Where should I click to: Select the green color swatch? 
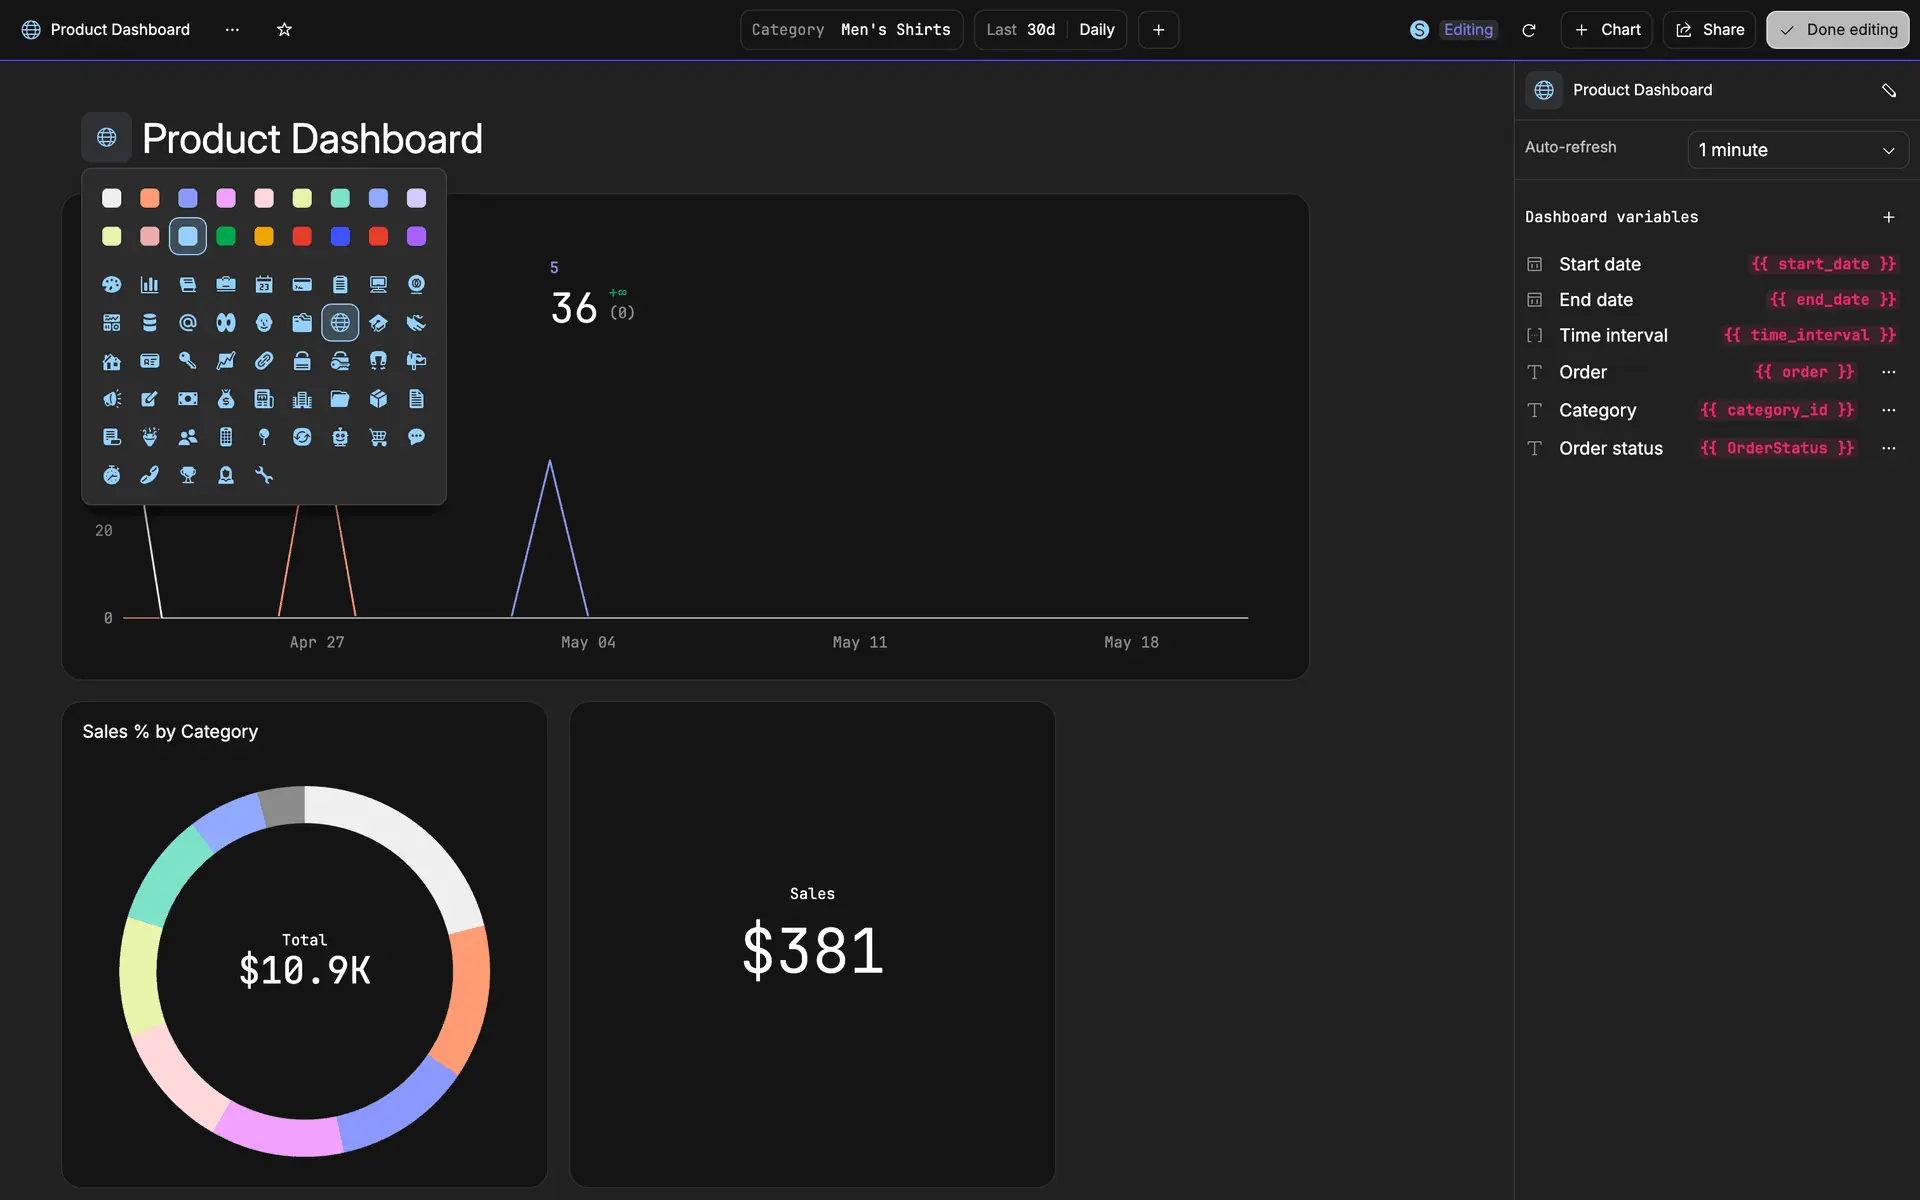226,236
